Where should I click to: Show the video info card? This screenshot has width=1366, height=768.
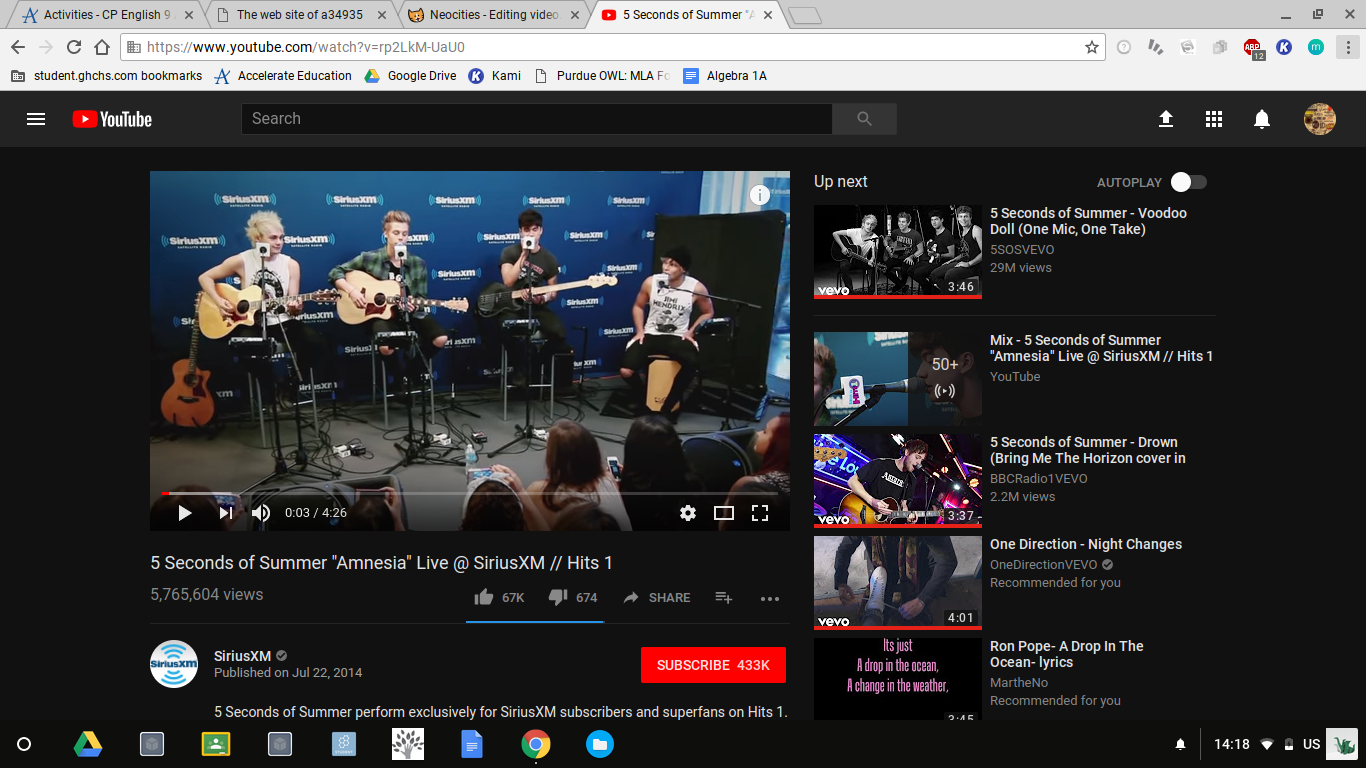click(x=760, y=195)
